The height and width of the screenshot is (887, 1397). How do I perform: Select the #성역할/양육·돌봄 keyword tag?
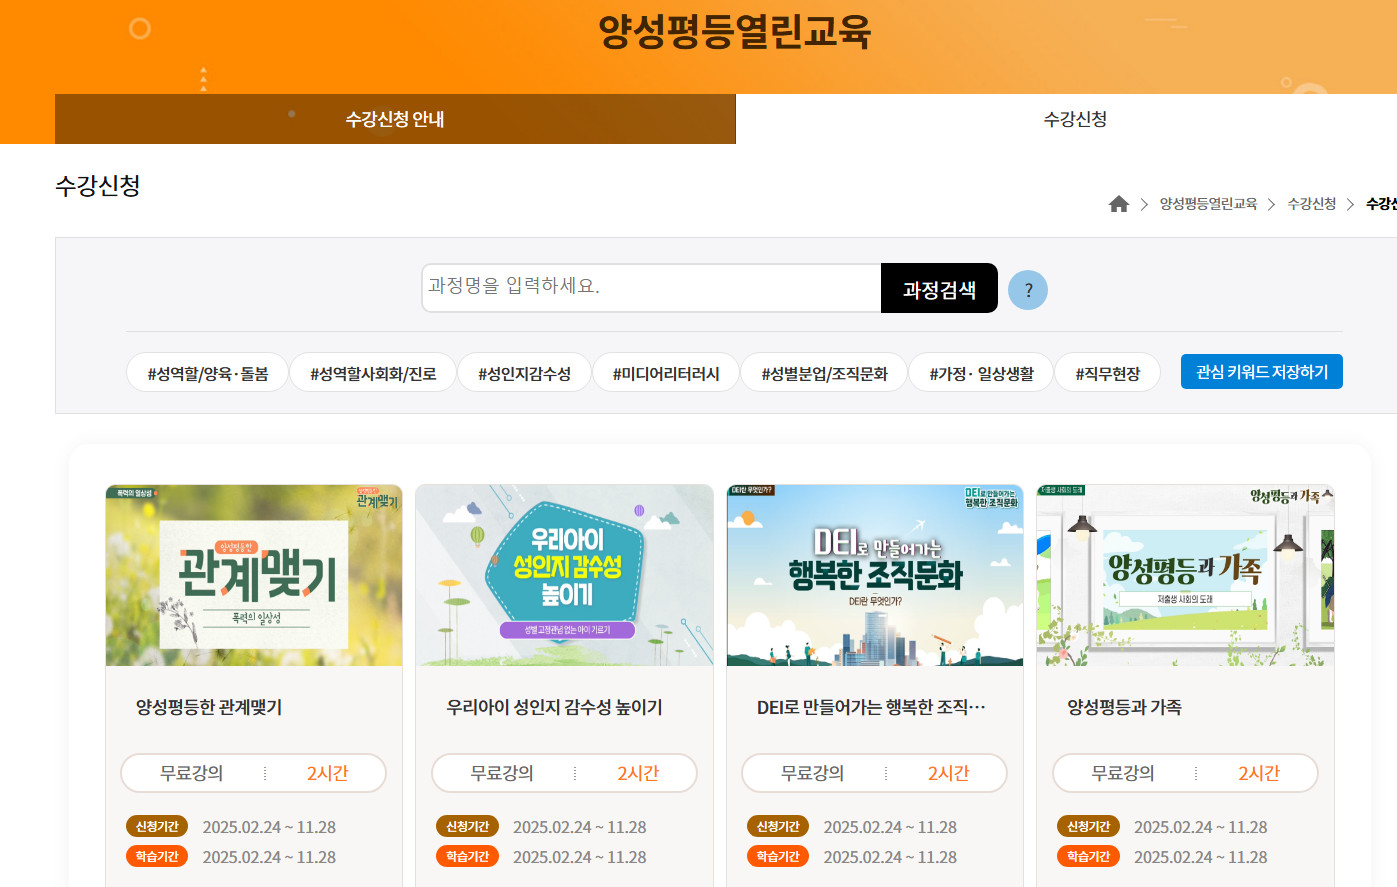[208, 373]
